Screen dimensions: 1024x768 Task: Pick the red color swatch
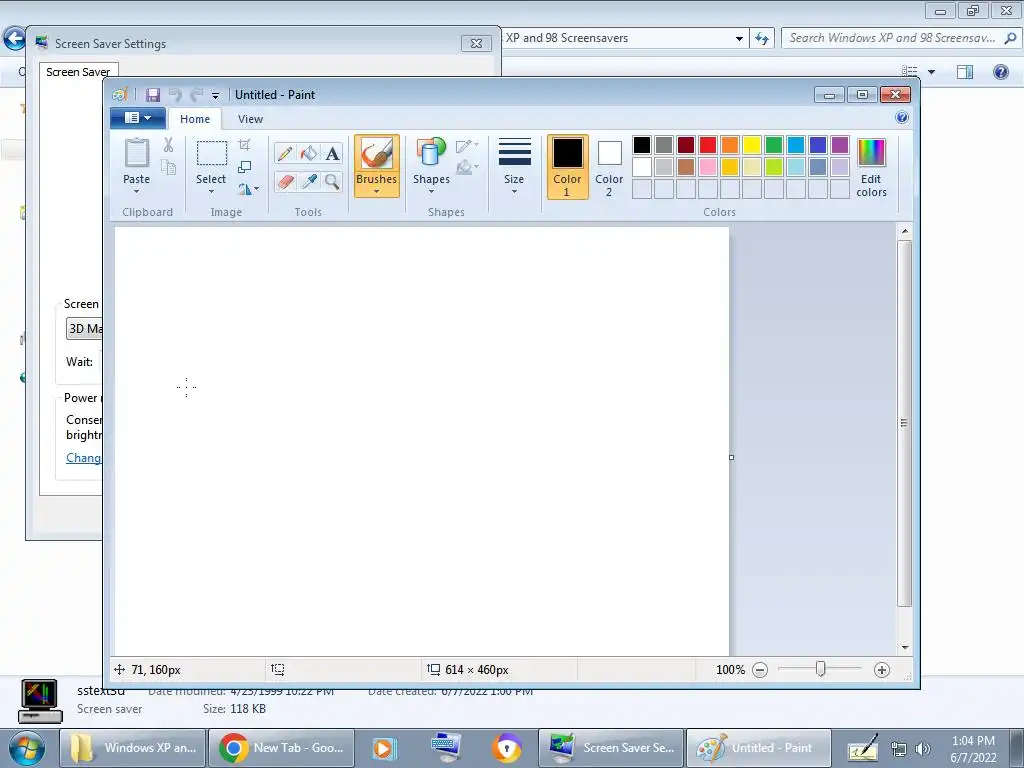pos(708,145)
